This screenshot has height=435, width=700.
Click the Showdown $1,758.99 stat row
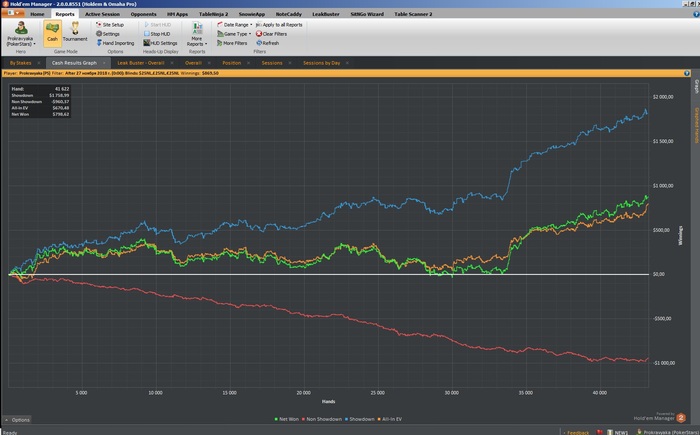[40, 95]
